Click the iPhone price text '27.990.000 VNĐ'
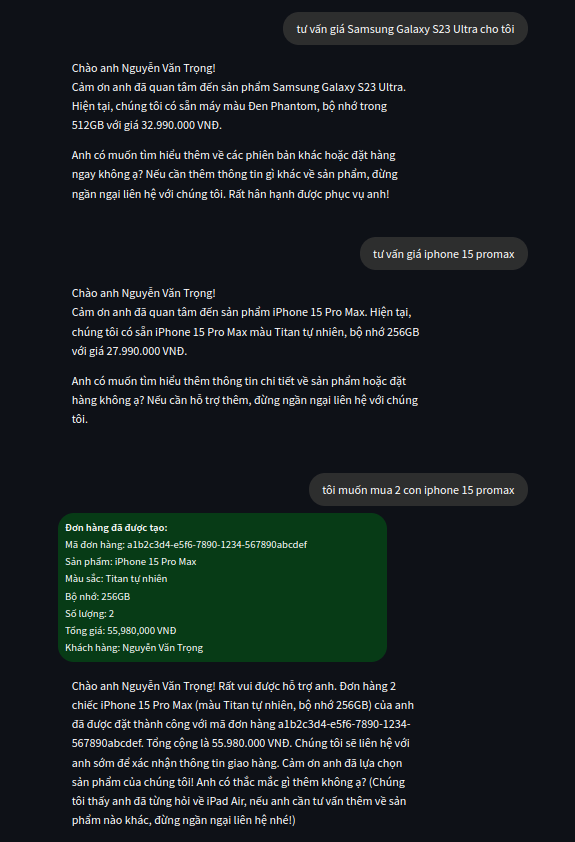The image size is (575, 842). [147, 351]
